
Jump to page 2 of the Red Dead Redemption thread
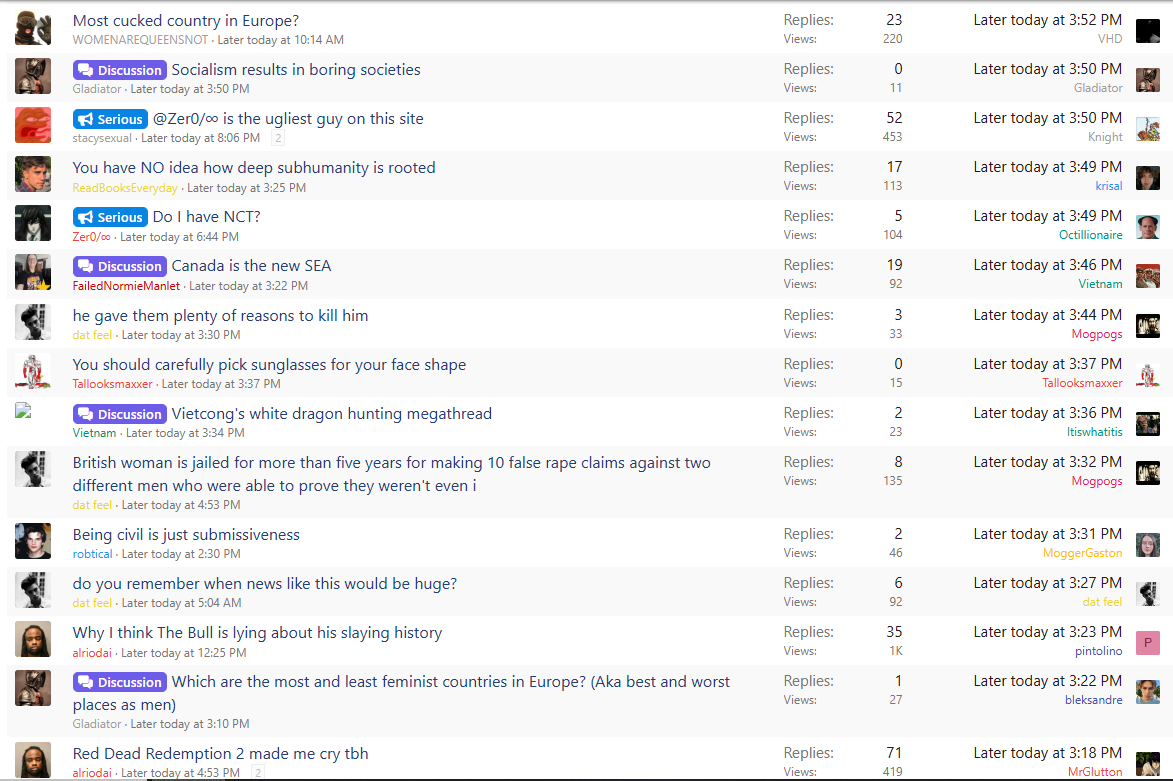click(x=258, y=773)
